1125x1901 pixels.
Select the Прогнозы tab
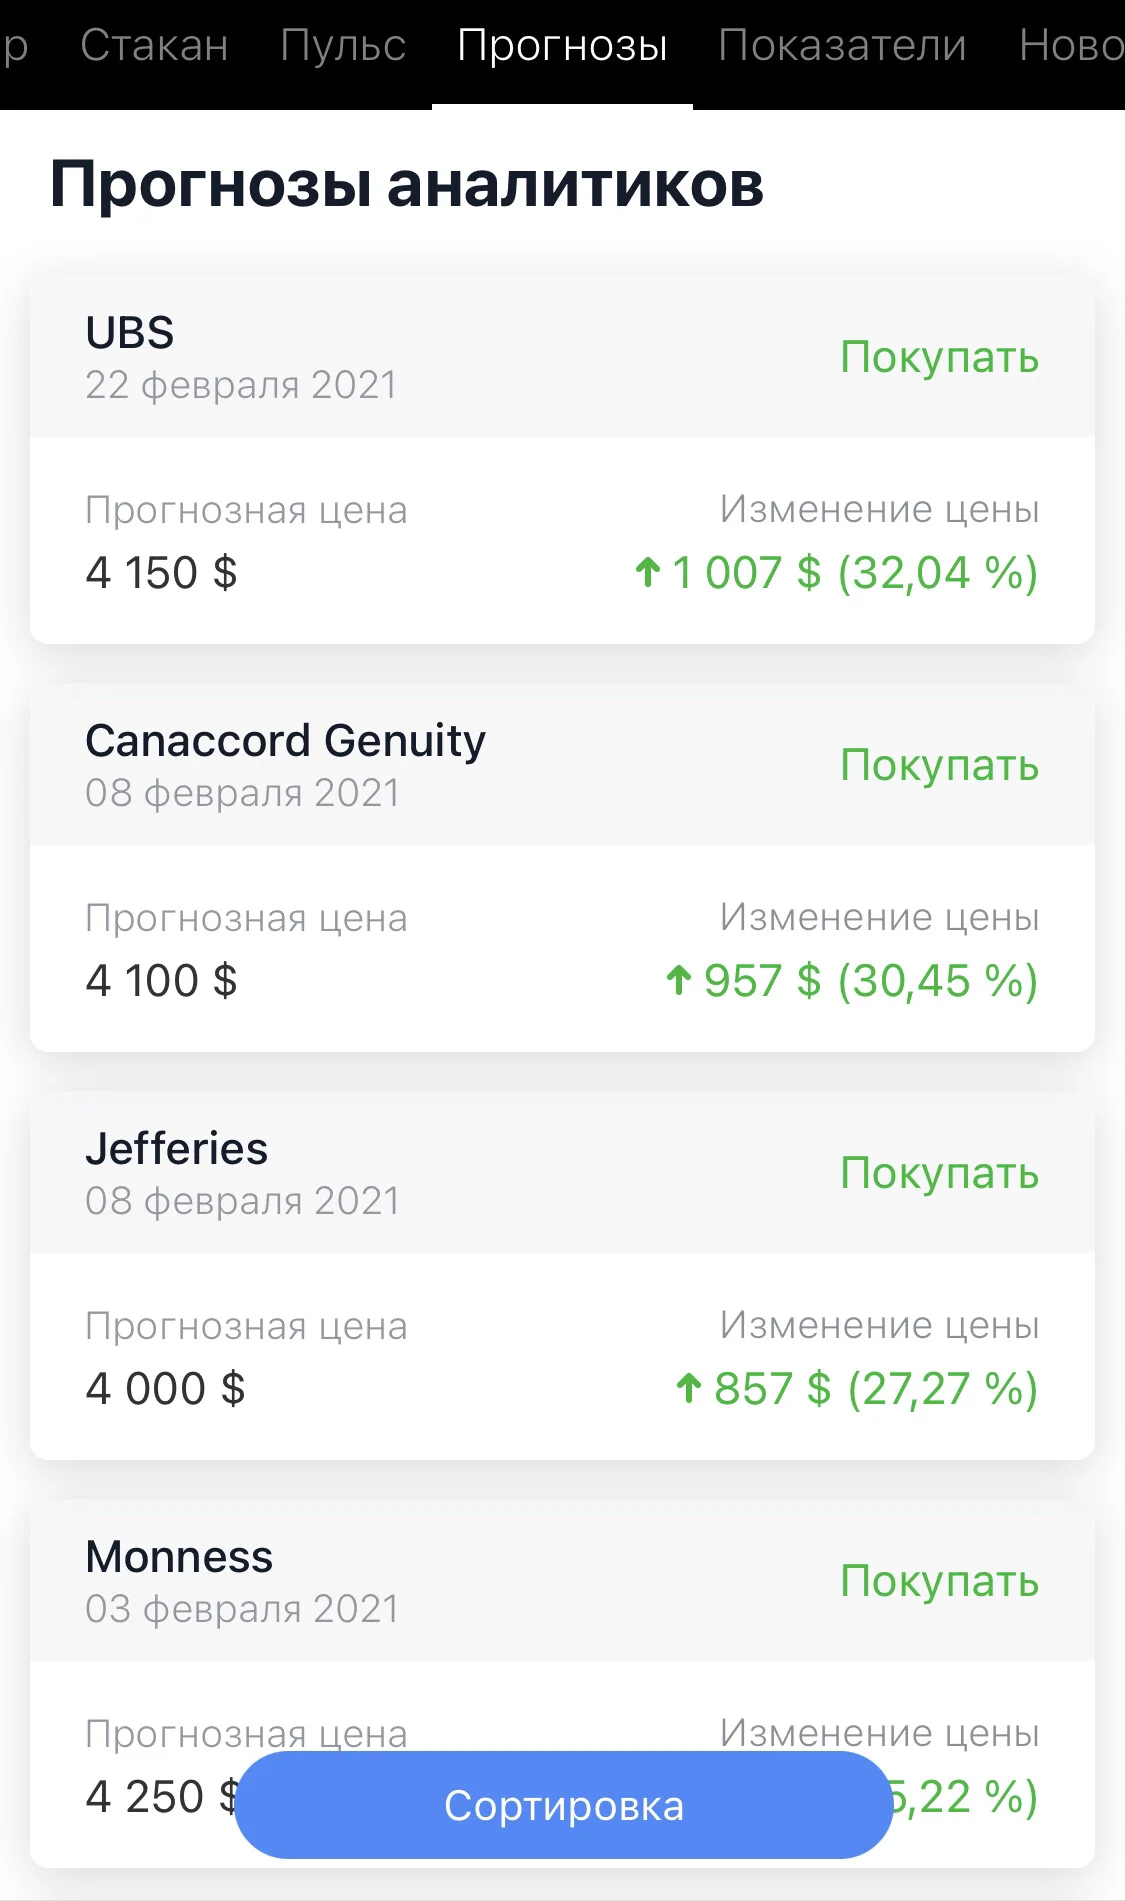562,46
